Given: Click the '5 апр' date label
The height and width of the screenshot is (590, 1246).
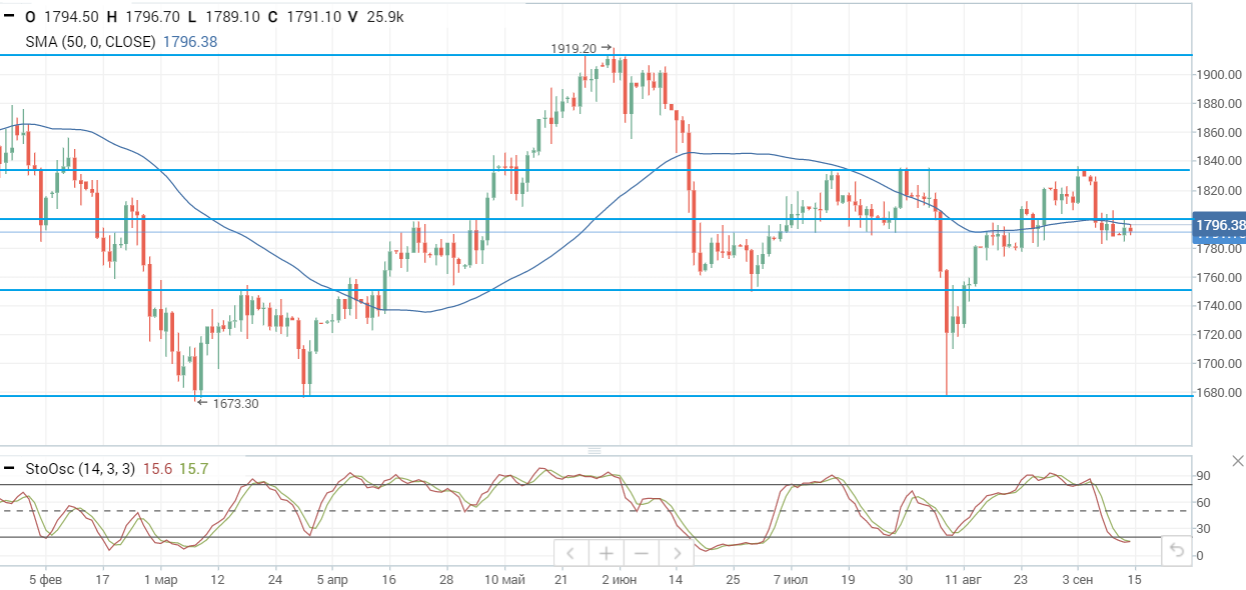Looking at the screenshot, I should click(333, 580).
